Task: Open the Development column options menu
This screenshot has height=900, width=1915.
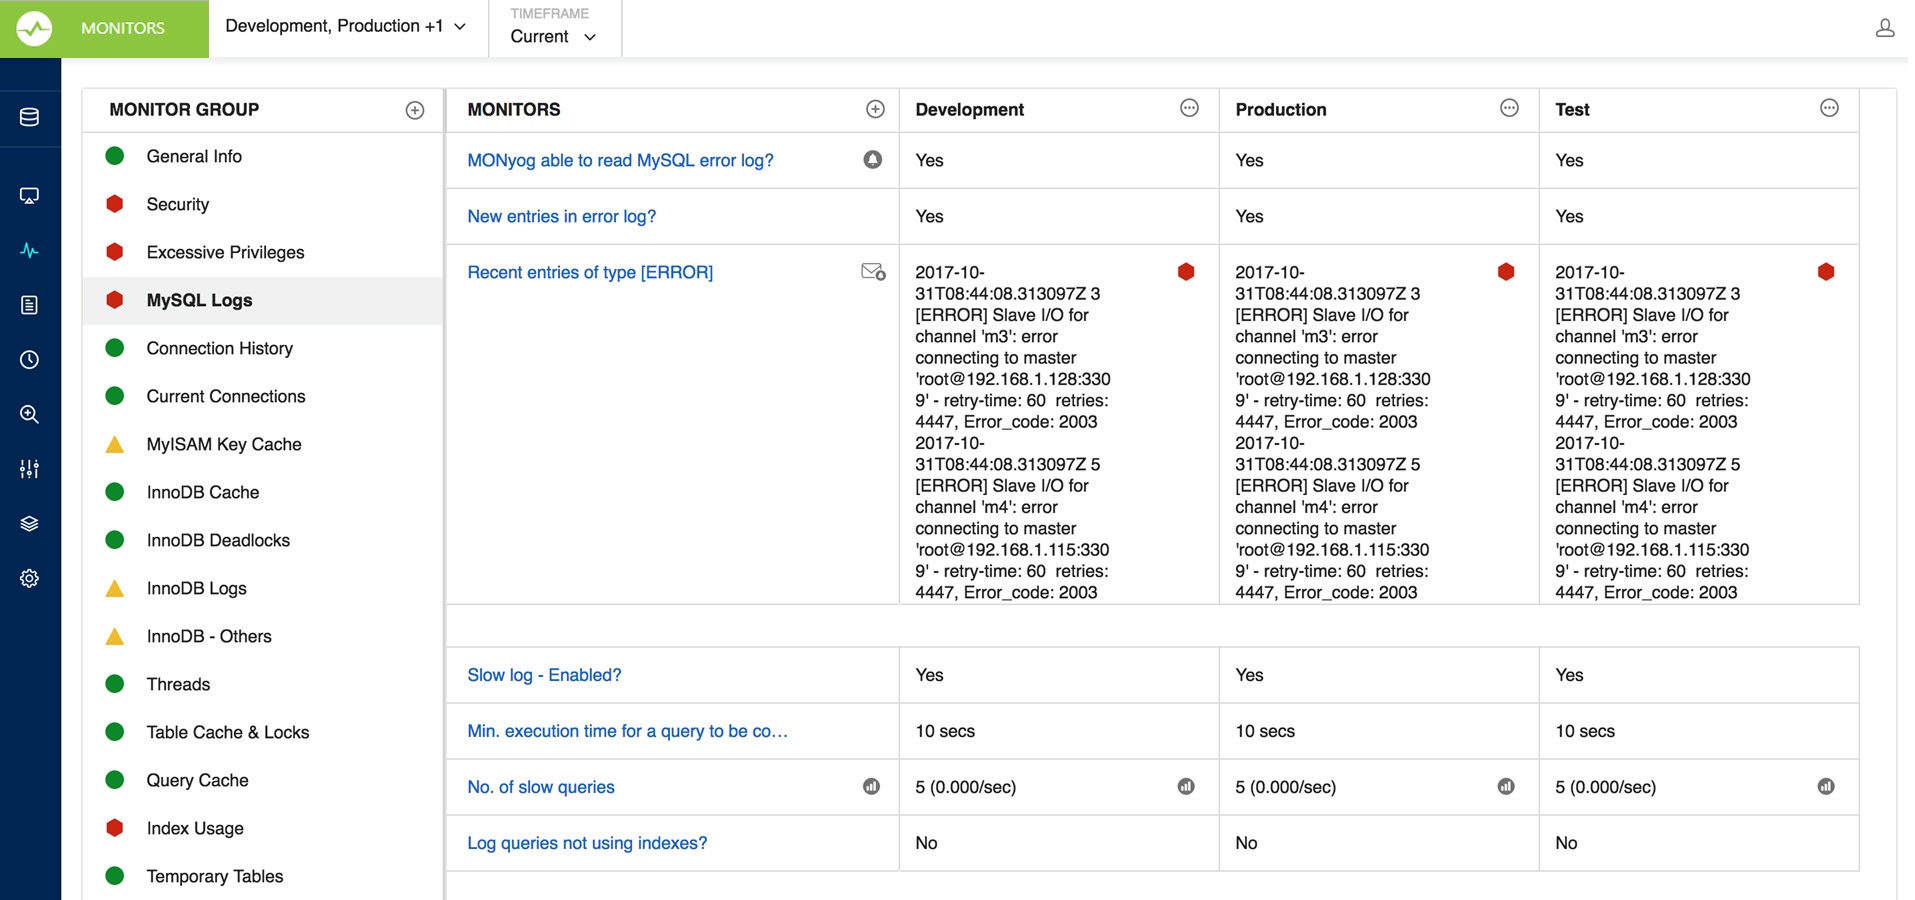Action: (x=1189, y=108)
